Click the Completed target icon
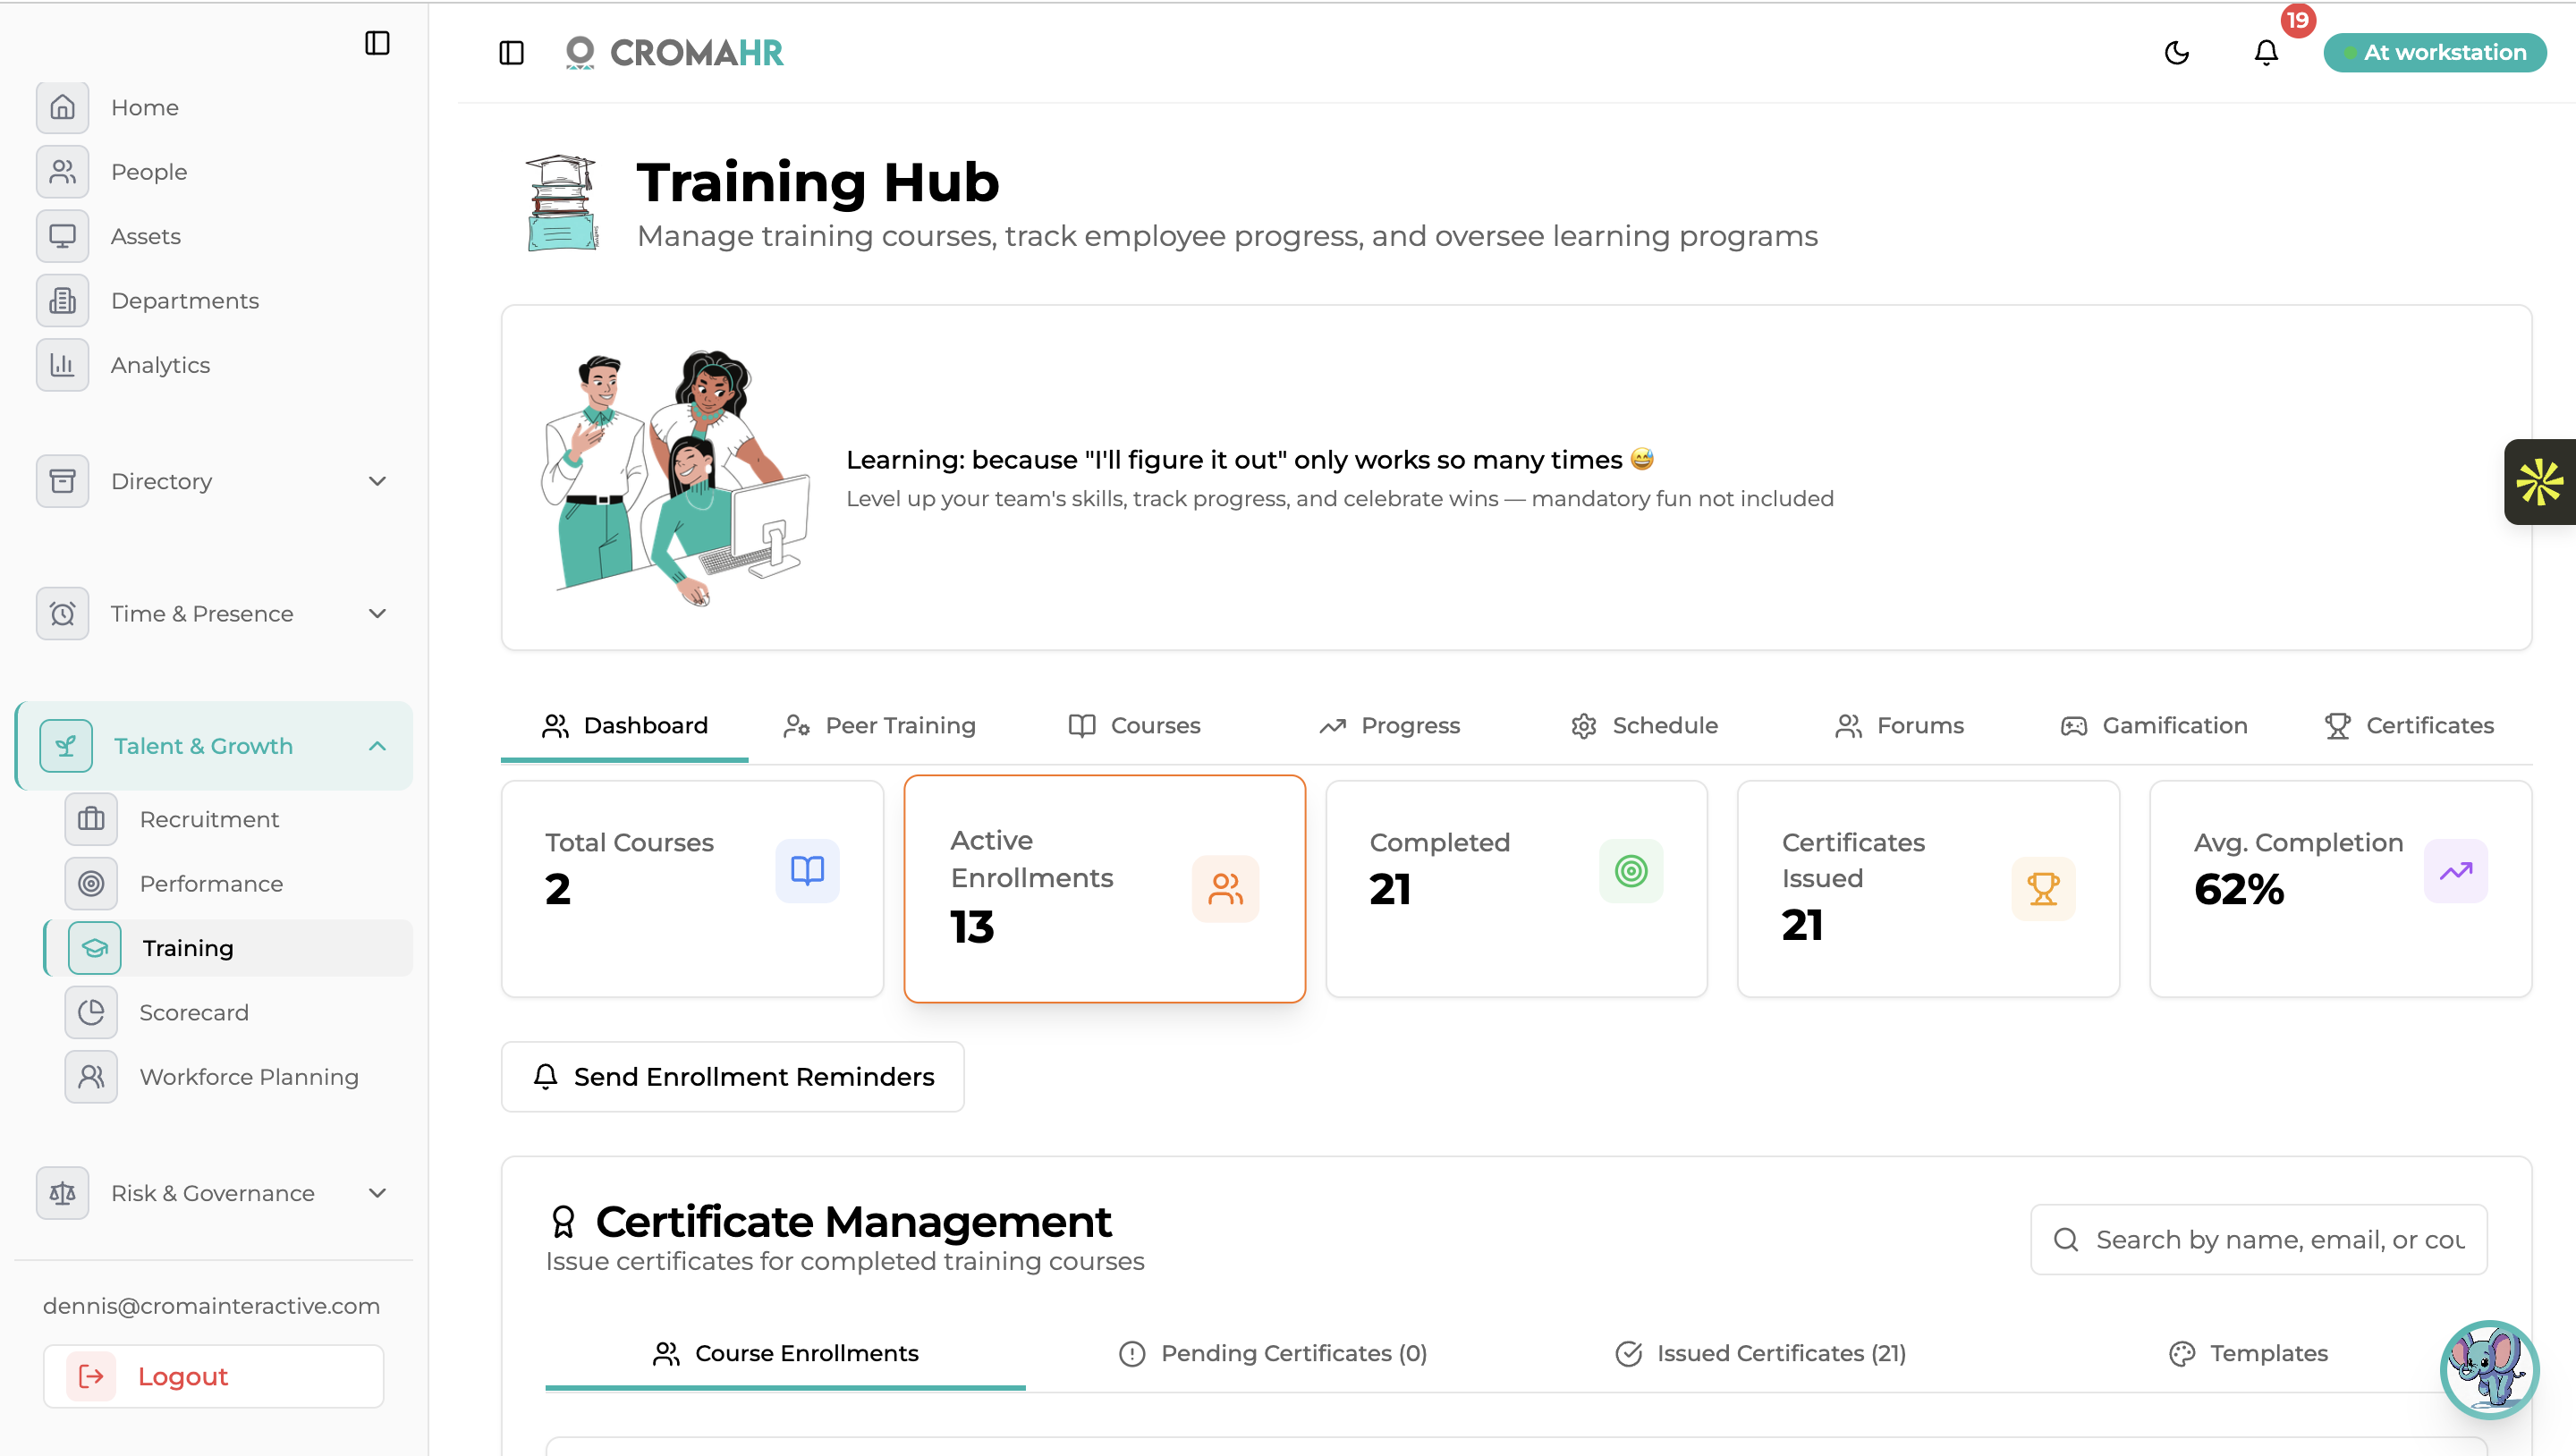The height and width of the screenshot is (1456, 2576). (x=1631, y=870)
